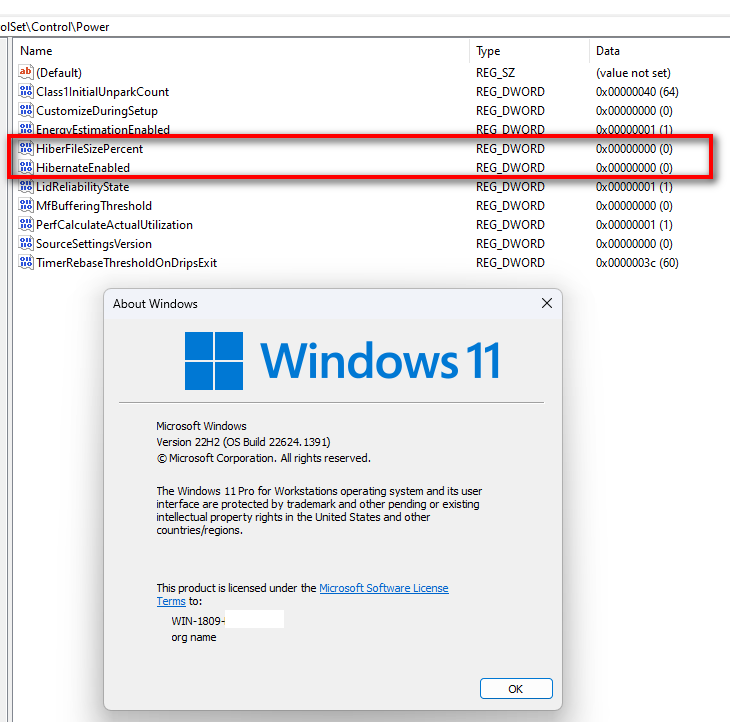The image size is (730, 722).
Task: Click the REG_SZ type cell
Action: coord(495,73)
